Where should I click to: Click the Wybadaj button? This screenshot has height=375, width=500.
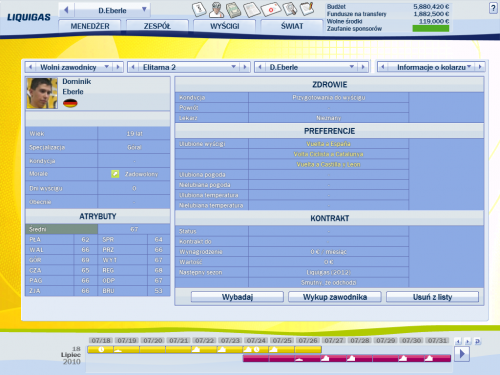pyautogui.click(x=237, y=297)
